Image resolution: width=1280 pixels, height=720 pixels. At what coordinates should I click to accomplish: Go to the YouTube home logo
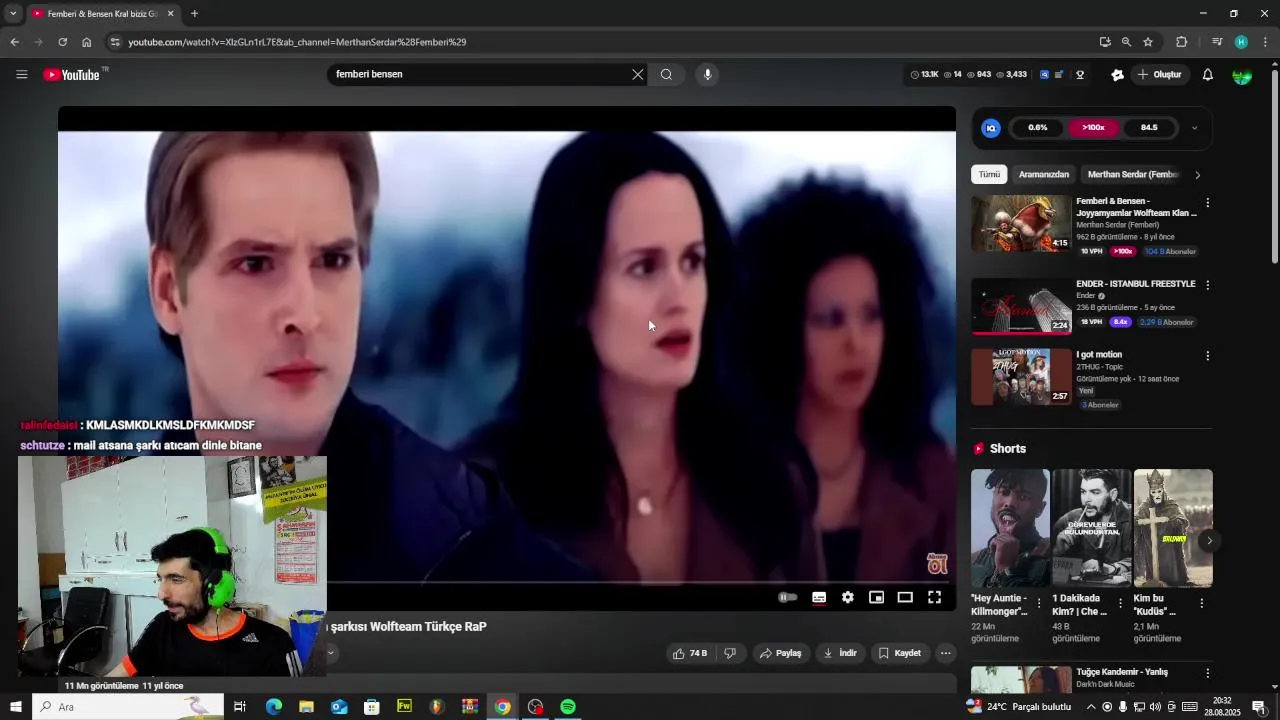pyautogui.click(x=72, y=75)
